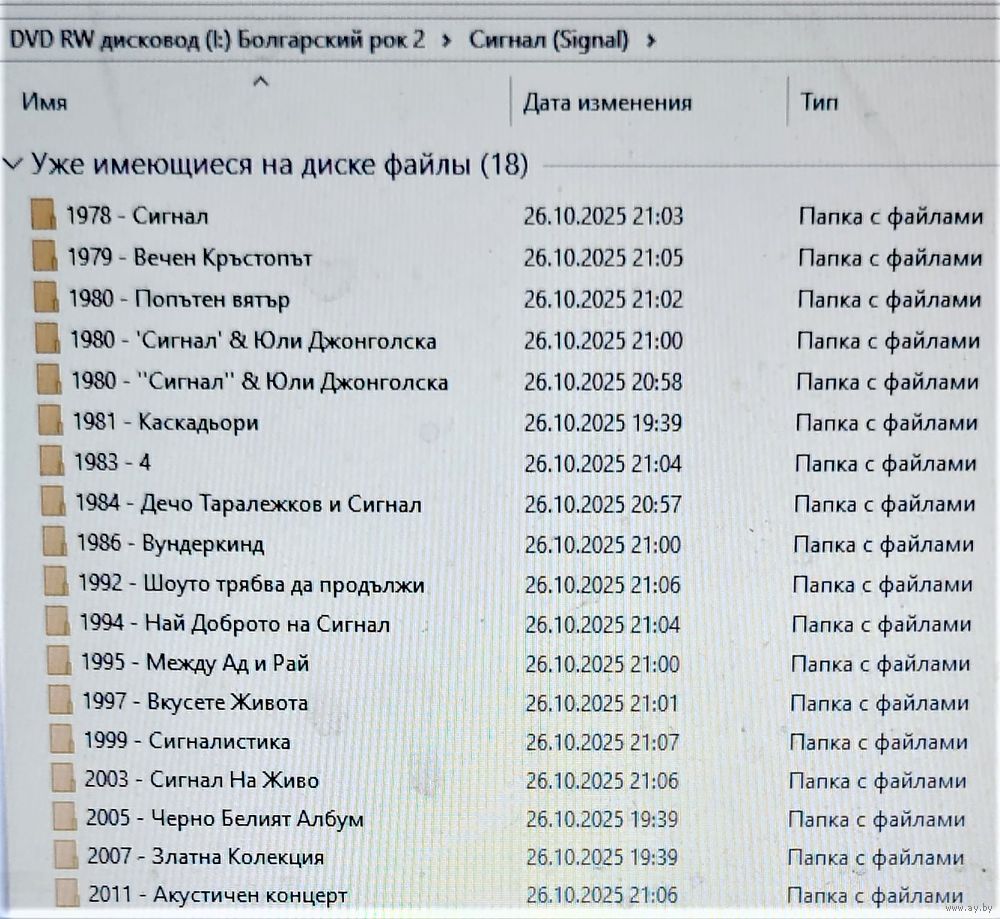Select folder icon of 1981 - Каскадьори
The height and width of the screenshot is (919, 1000).
point(49,421)
